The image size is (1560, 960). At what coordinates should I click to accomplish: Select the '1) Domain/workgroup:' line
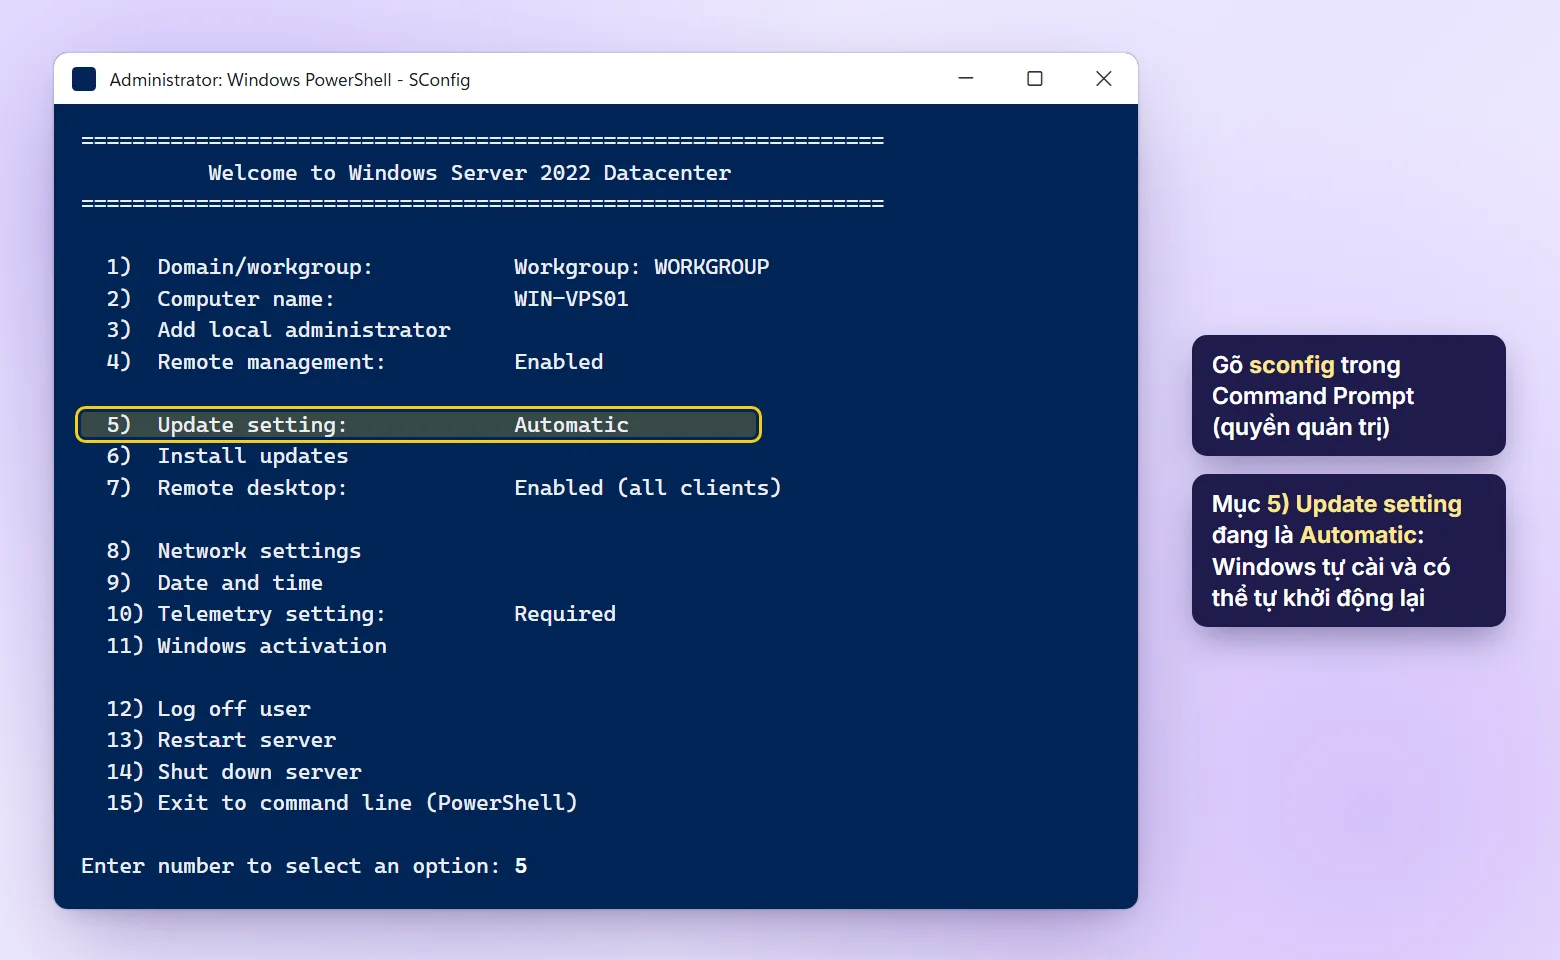[x=240, y=267]
